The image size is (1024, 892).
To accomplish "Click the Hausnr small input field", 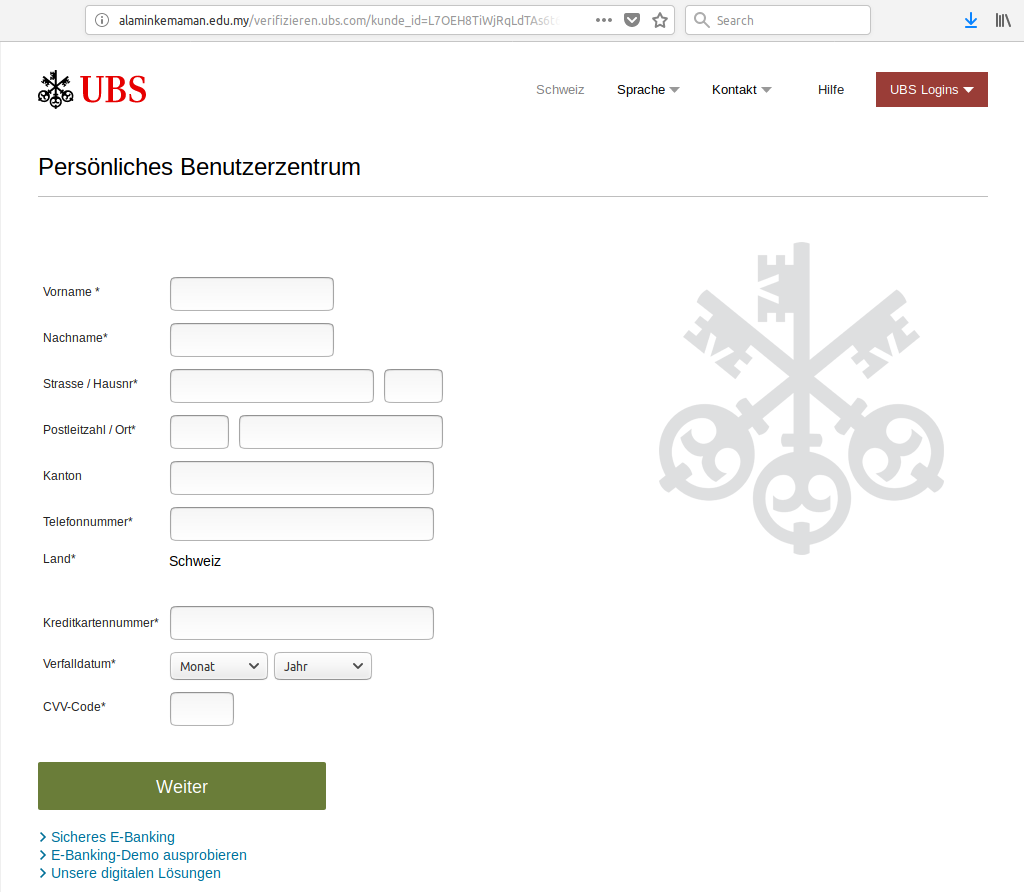I will pyautogui.click(x=413, y=386).
